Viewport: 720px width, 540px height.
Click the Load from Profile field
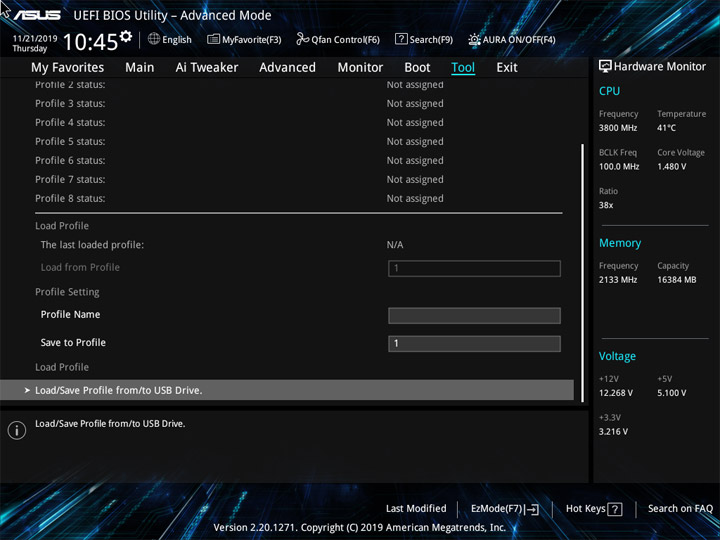(x=474, y=268)
